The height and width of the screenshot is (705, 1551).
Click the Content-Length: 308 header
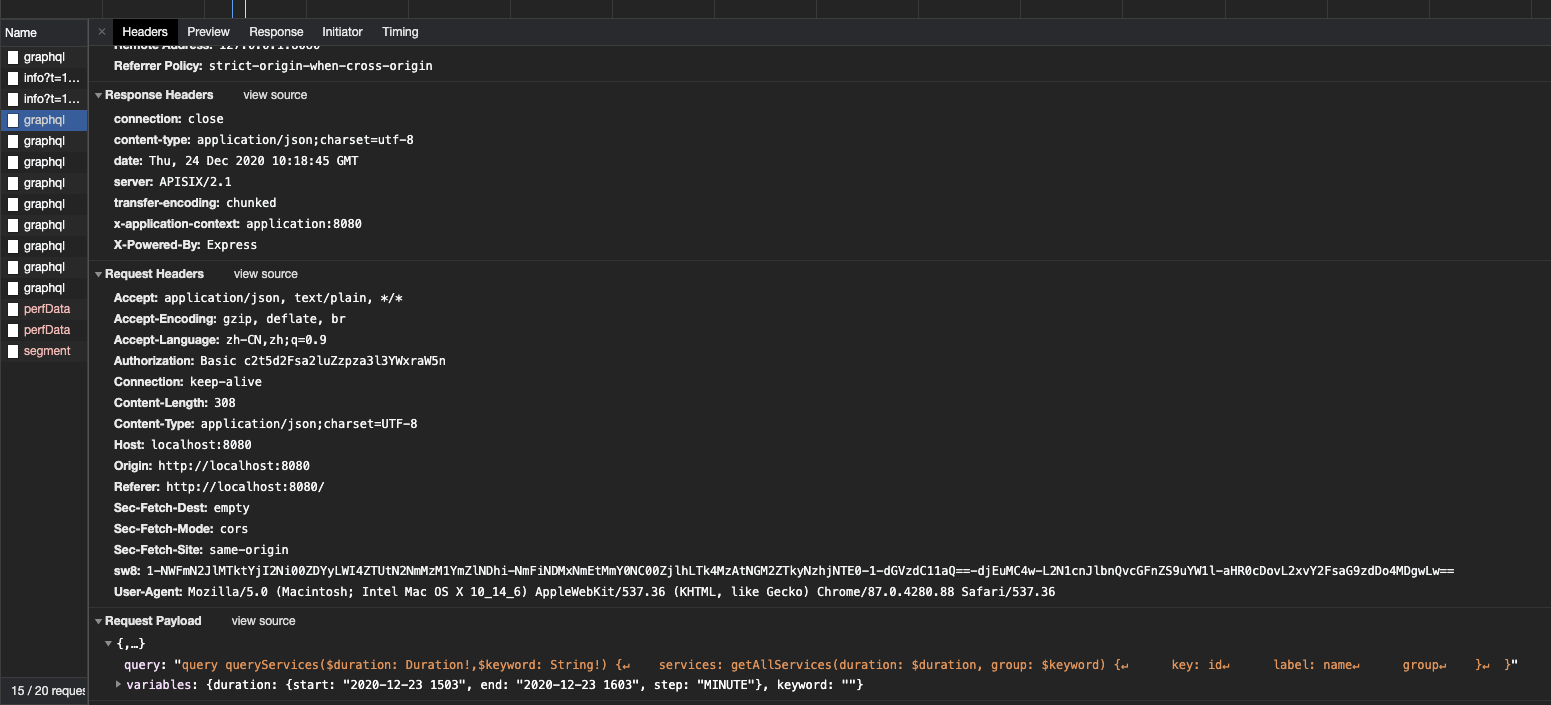coord(175,403)
